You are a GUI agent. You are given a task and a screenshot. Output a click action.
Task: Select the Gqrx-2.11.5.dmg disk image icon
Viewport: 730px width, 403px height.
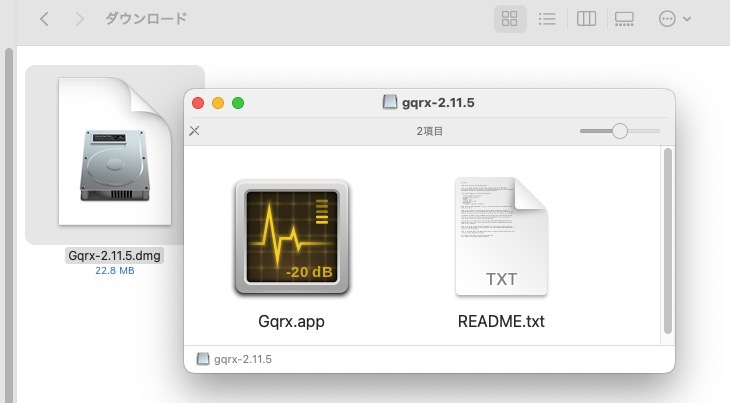(115, 151)
